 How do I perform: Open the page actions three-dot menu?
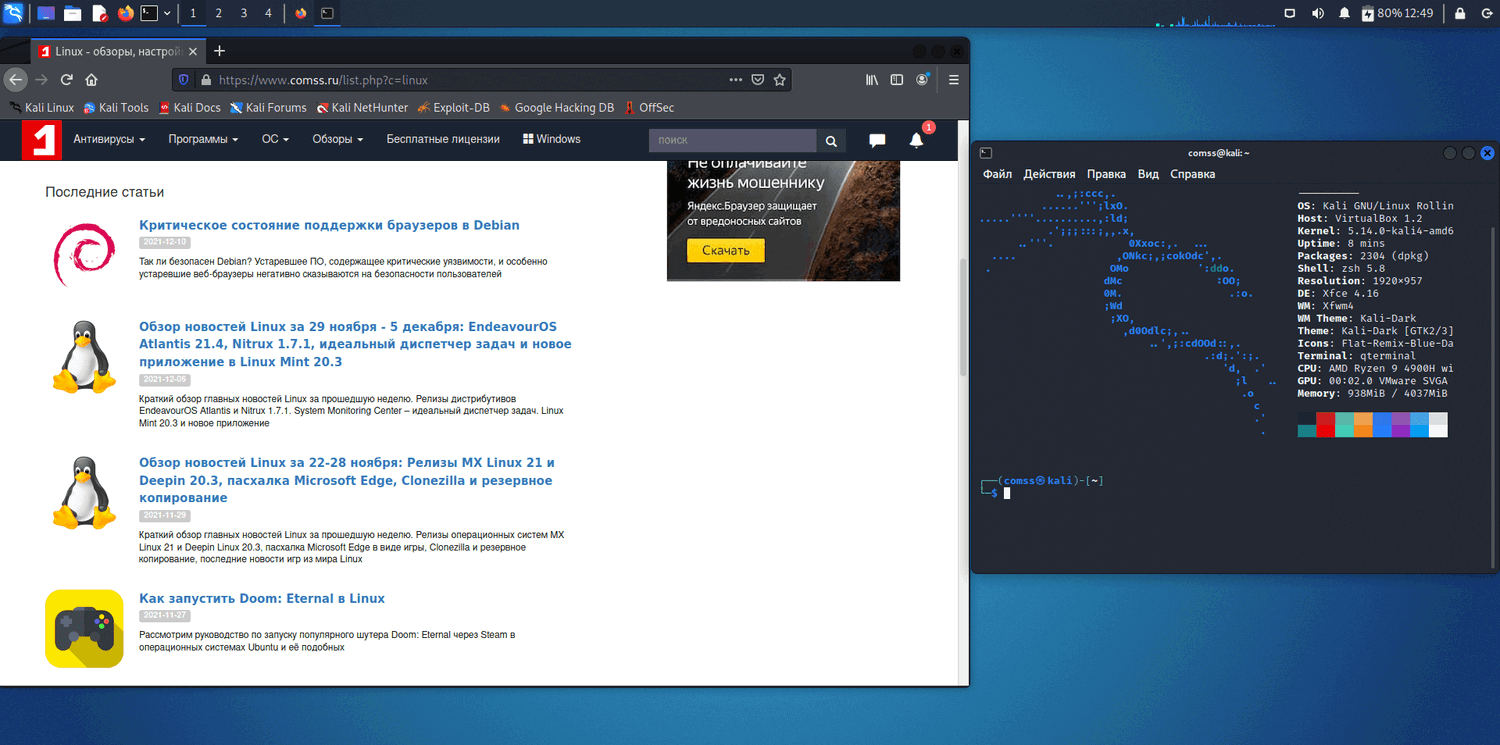tap(736, 80)
